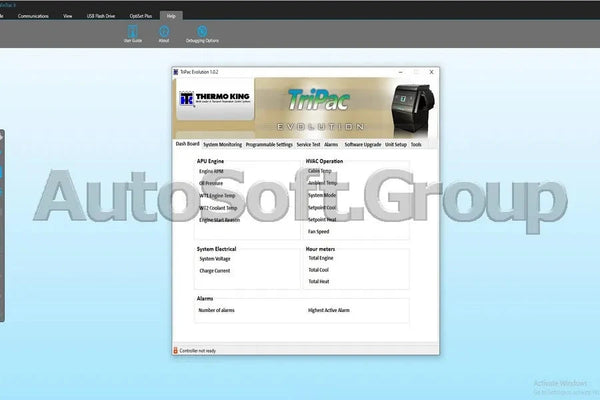Click the About icon in ribbon
This screenshot has width=600, height=400.
(164, 32)
